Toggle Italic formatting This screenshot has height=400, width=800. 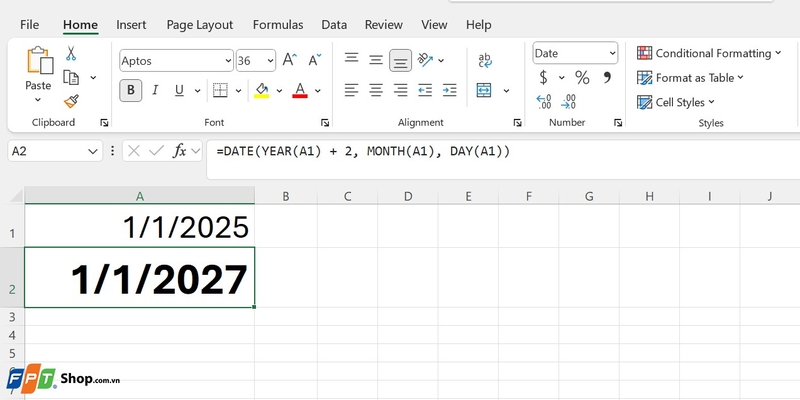155,91
